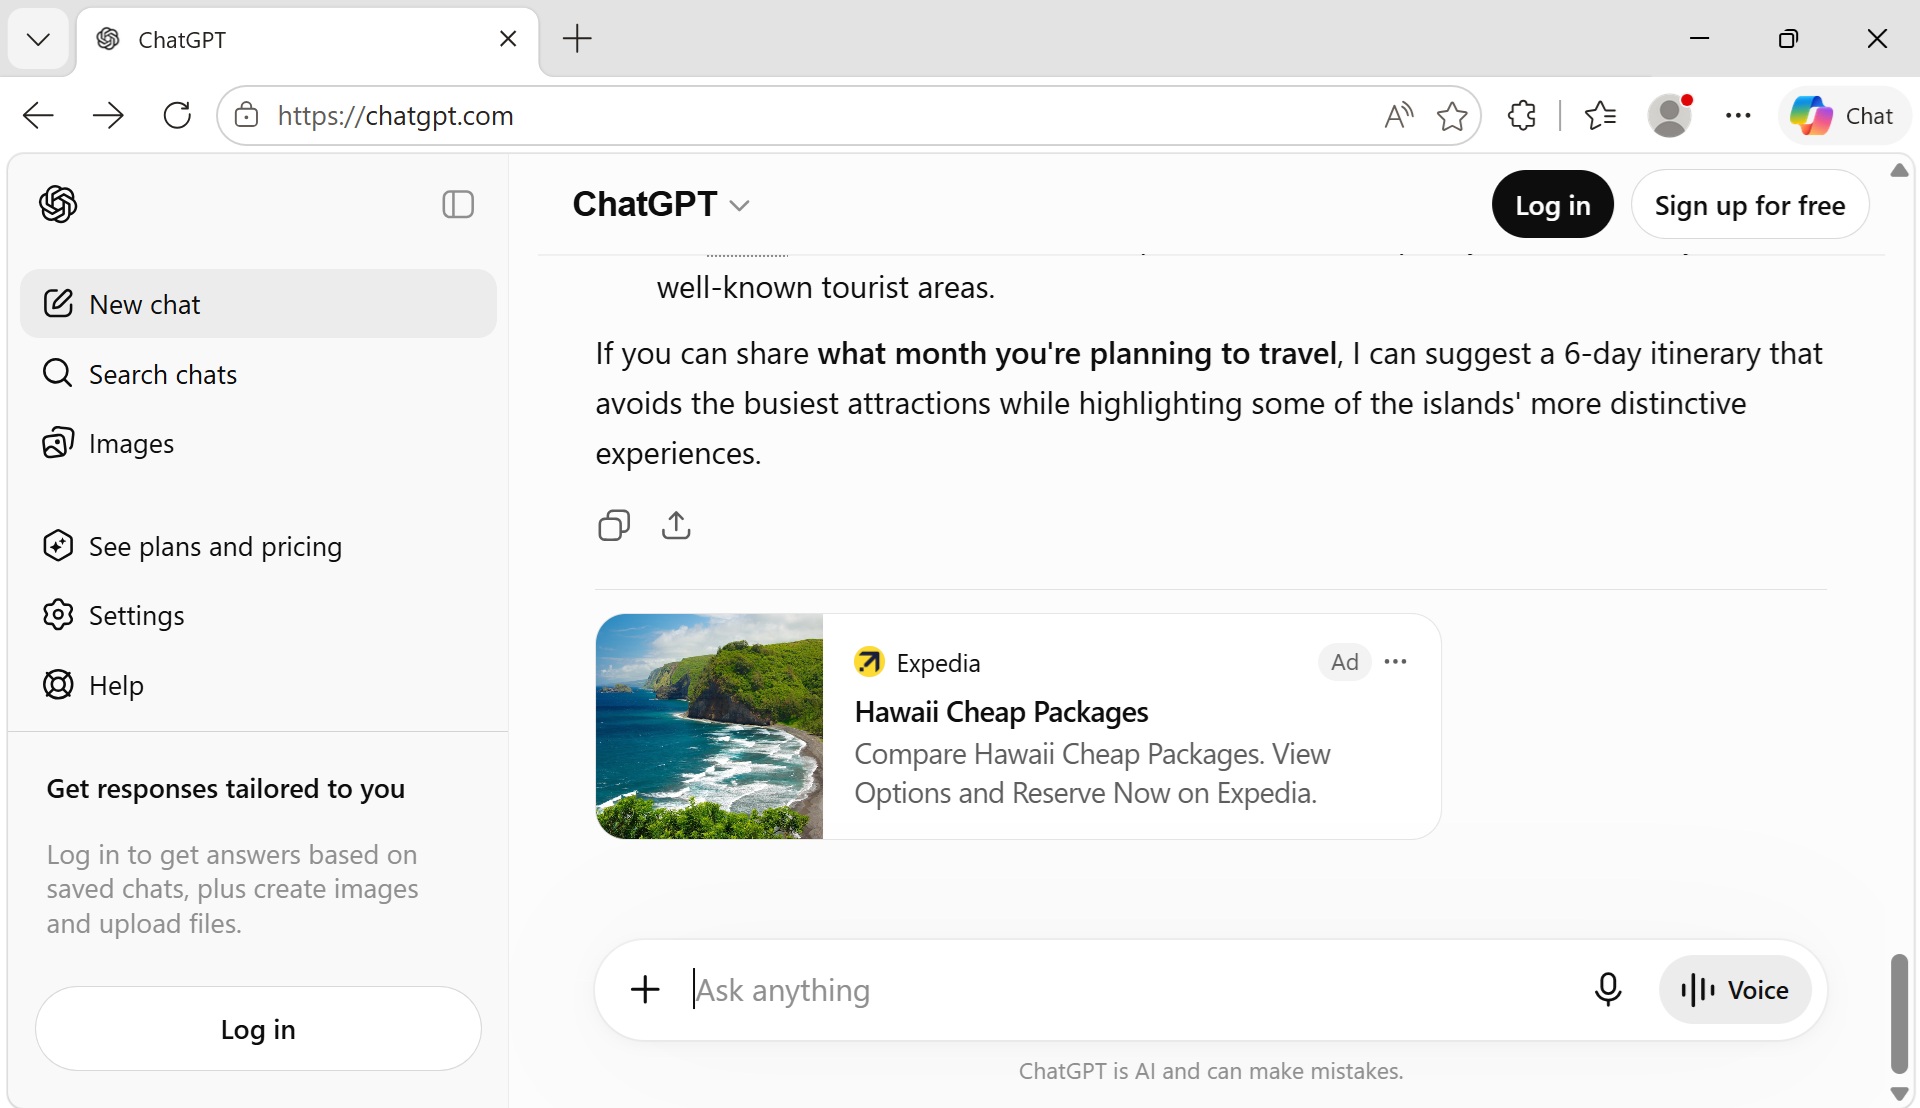
Task: Open Help in the sidebar
Action: 258,685
